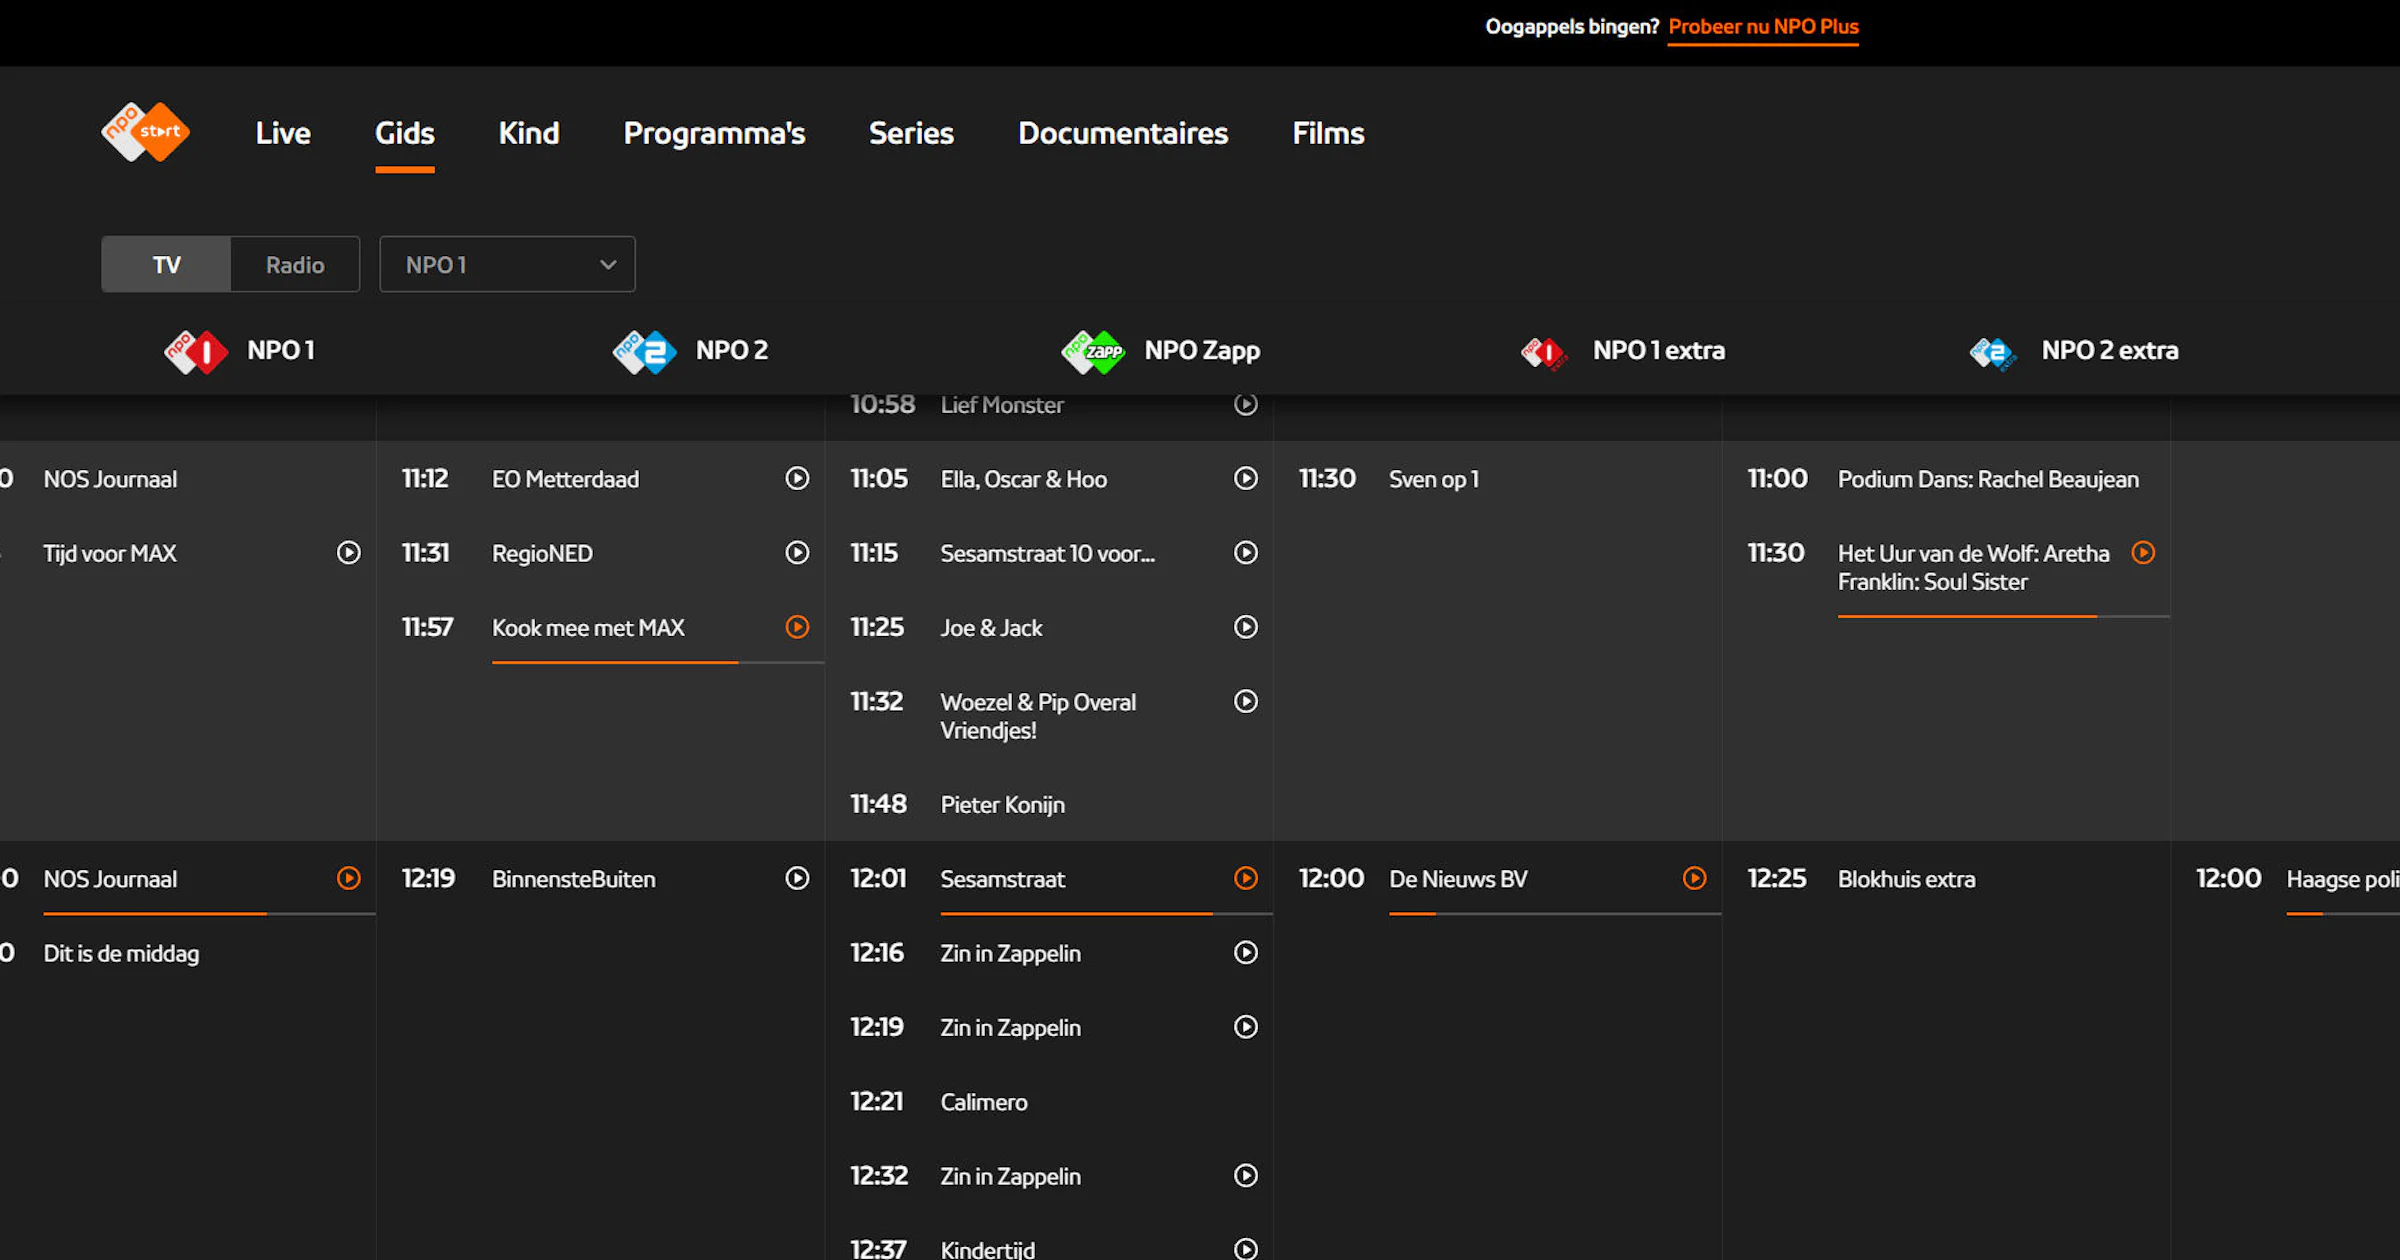Viewport: 2400px width, 1260px height.
Task: Click the NPO Start logo
Action: [146, 132]
